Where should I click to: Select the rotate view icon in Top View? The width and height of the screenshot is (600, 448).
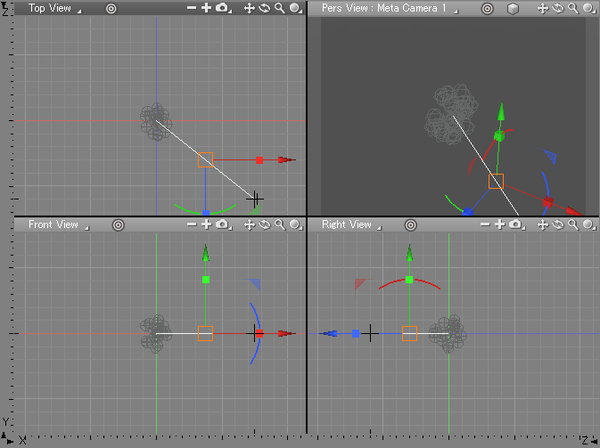point(264,8)
